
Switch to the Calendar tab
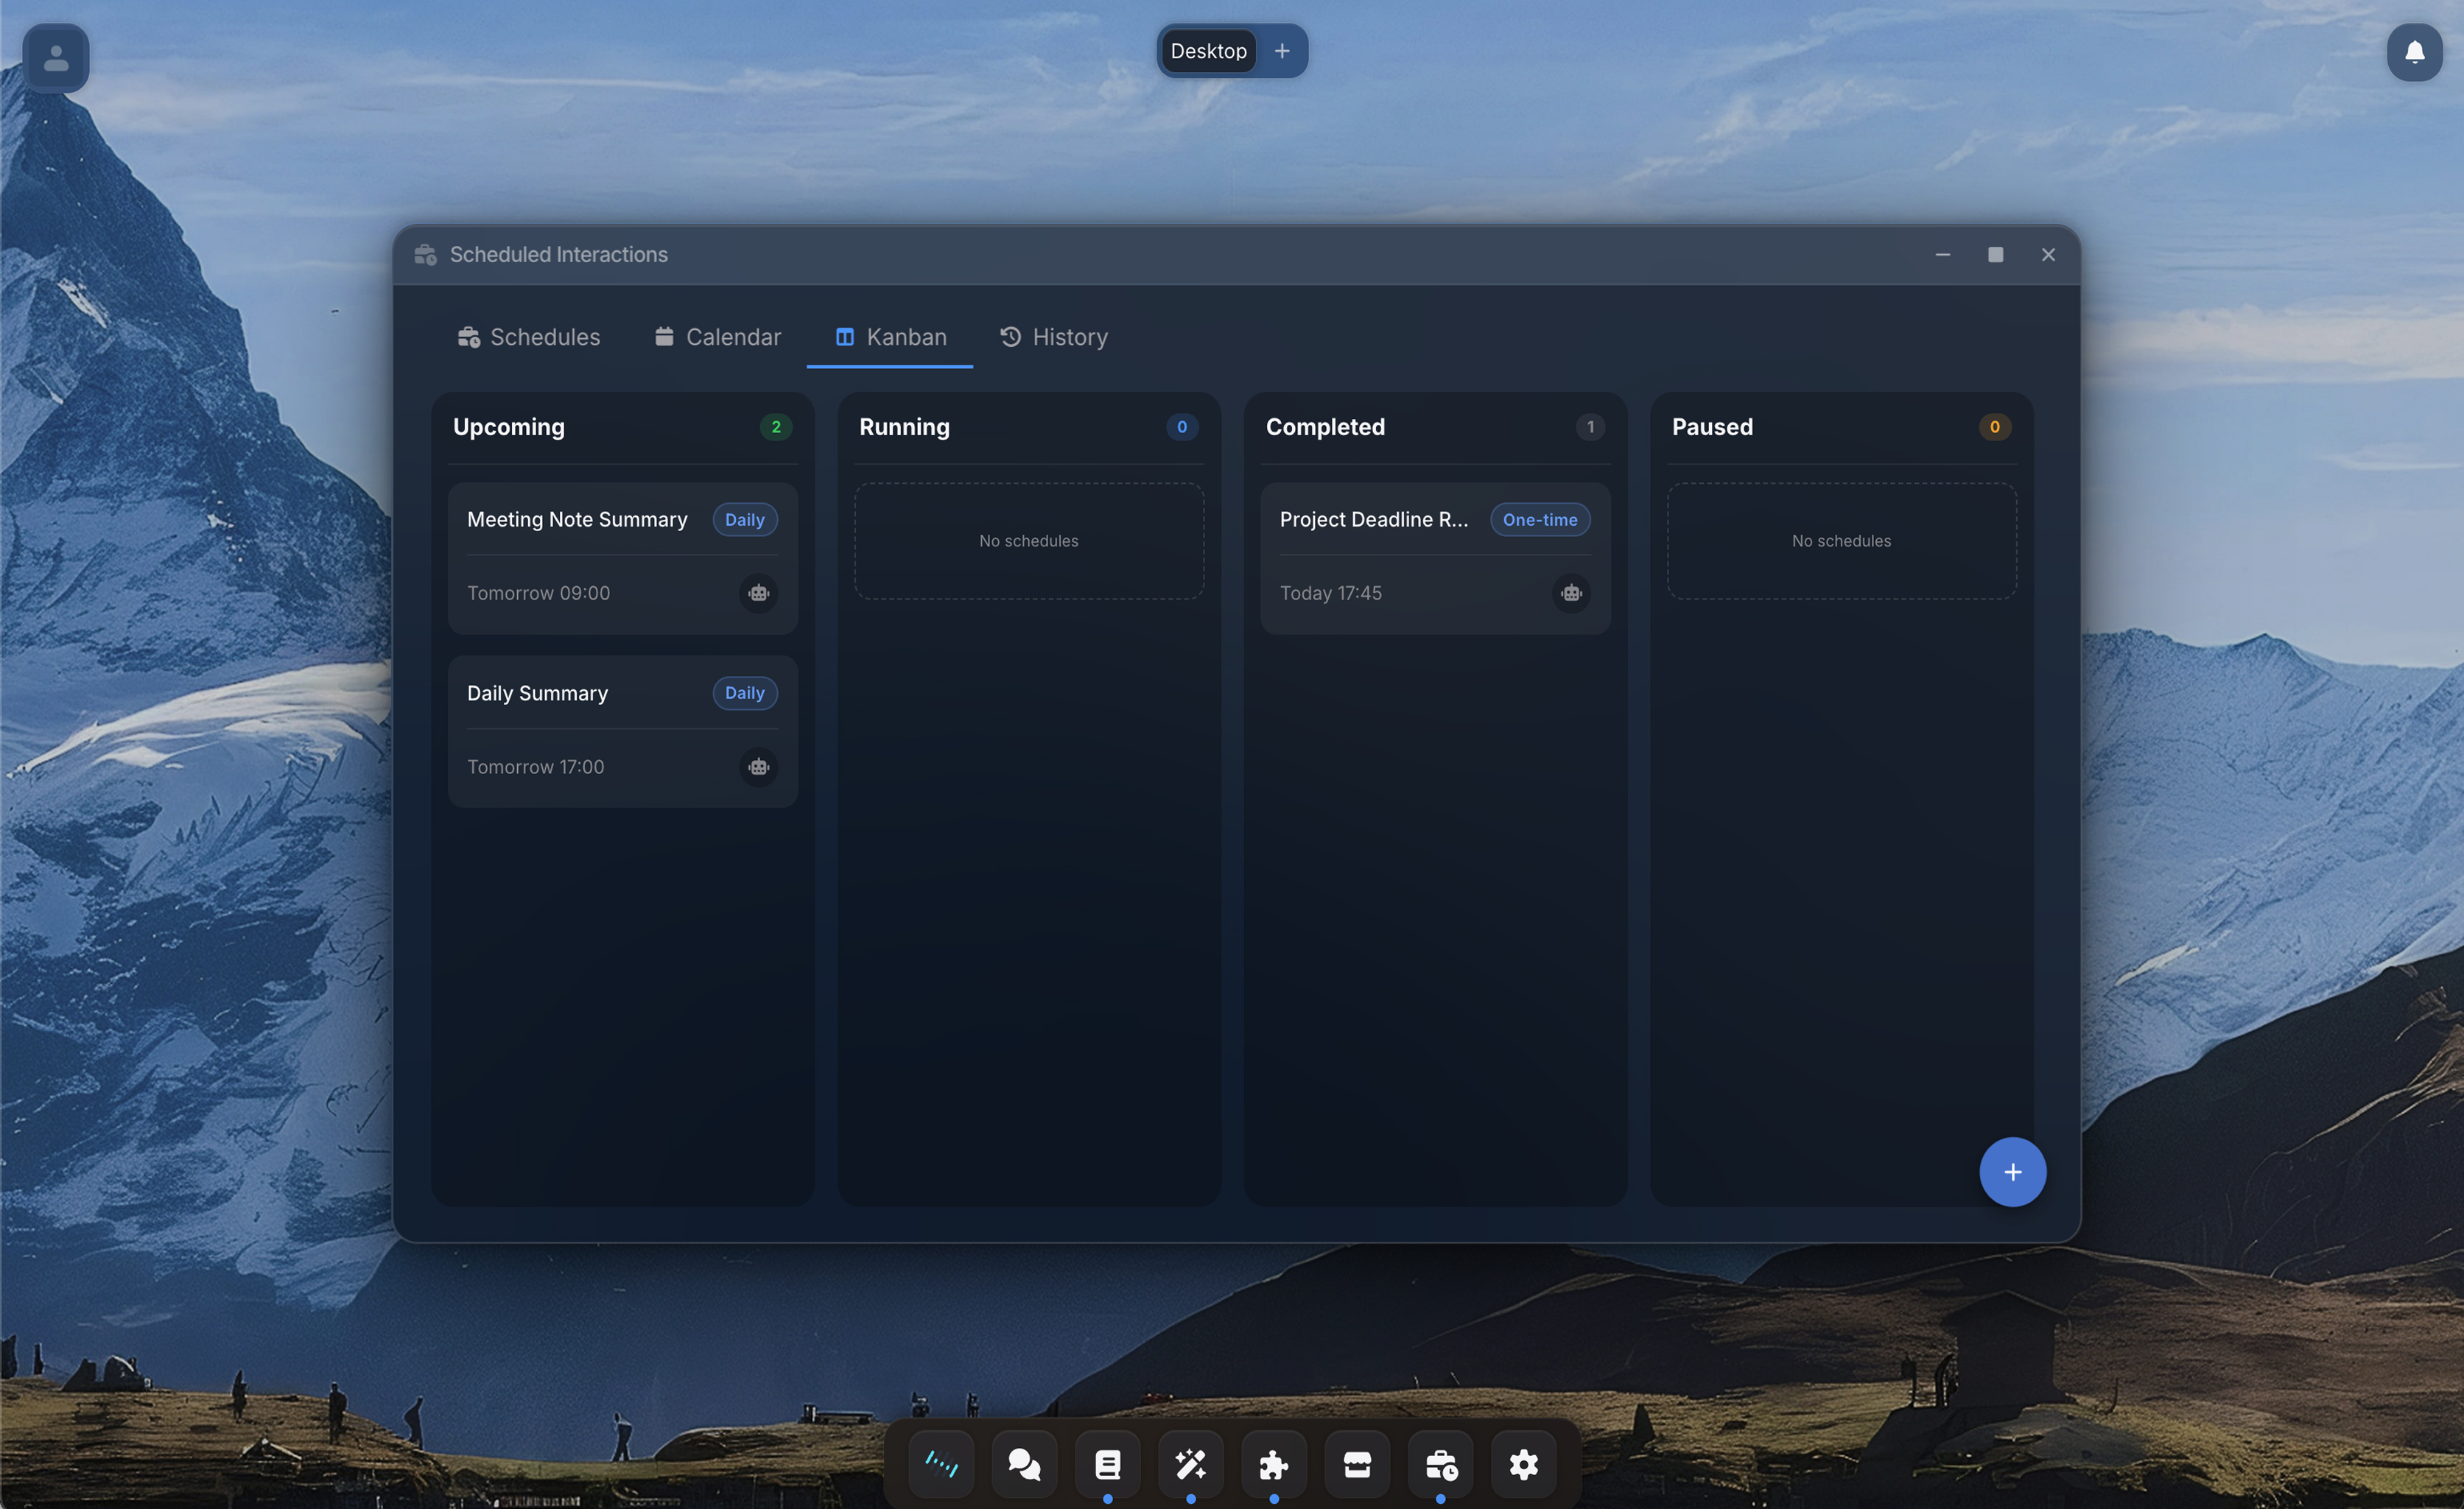(x=718, y=337)
